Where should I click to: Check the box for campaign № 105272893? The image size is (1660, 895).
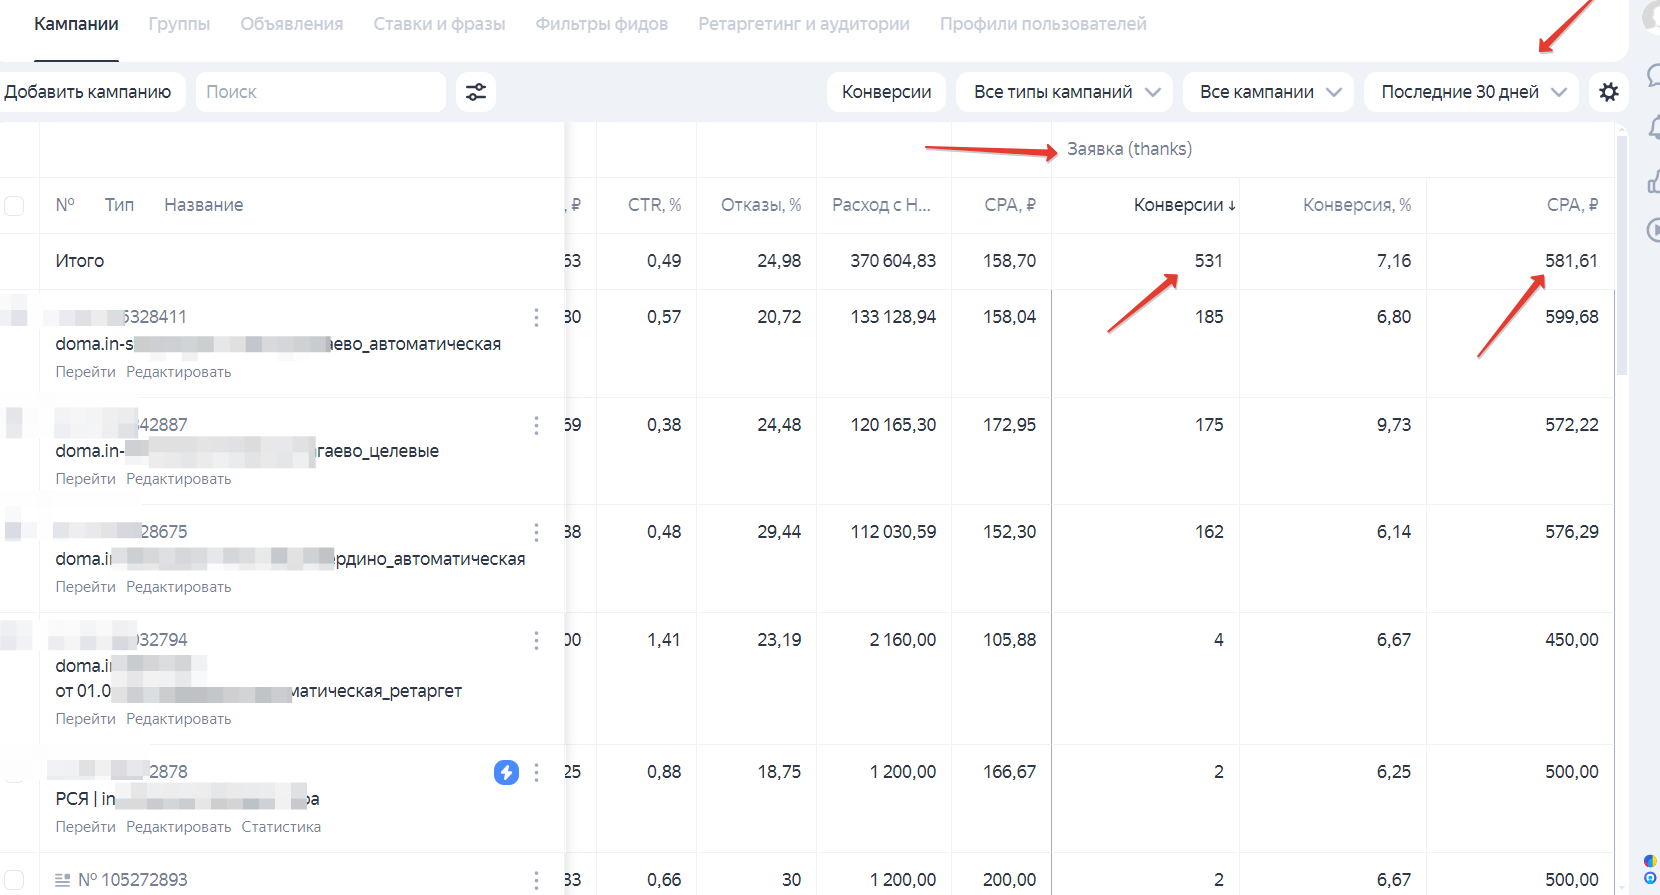click(14, 880)
